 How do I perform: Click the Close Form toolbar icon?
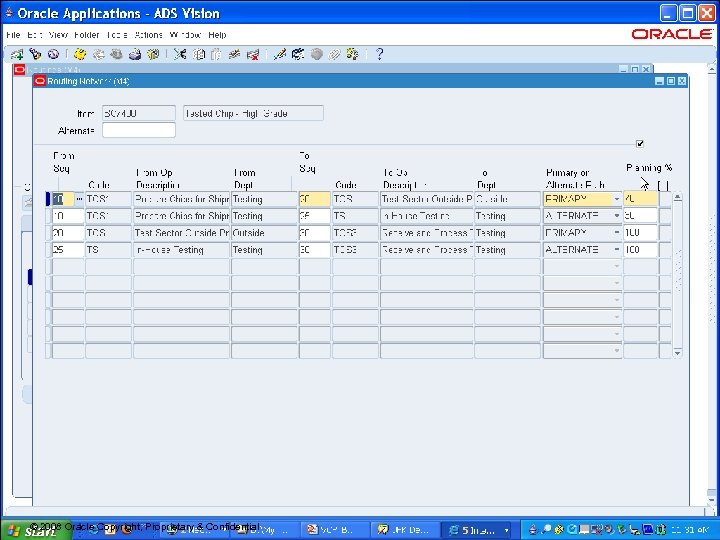[153, 55]
